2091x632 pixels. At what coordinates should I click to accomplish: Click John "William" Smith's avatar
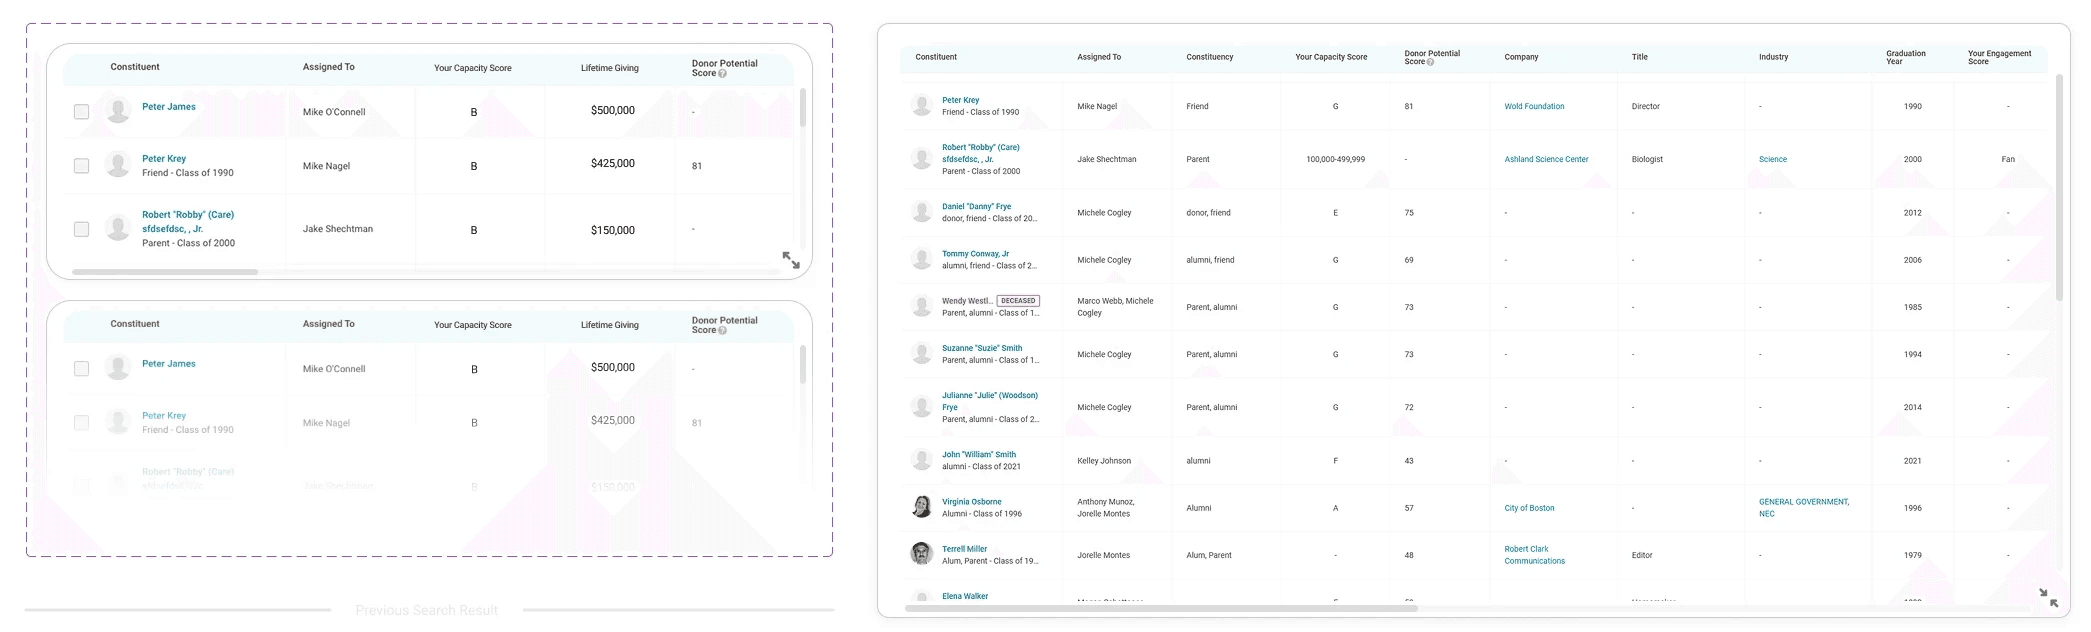[x=922, y=460]
